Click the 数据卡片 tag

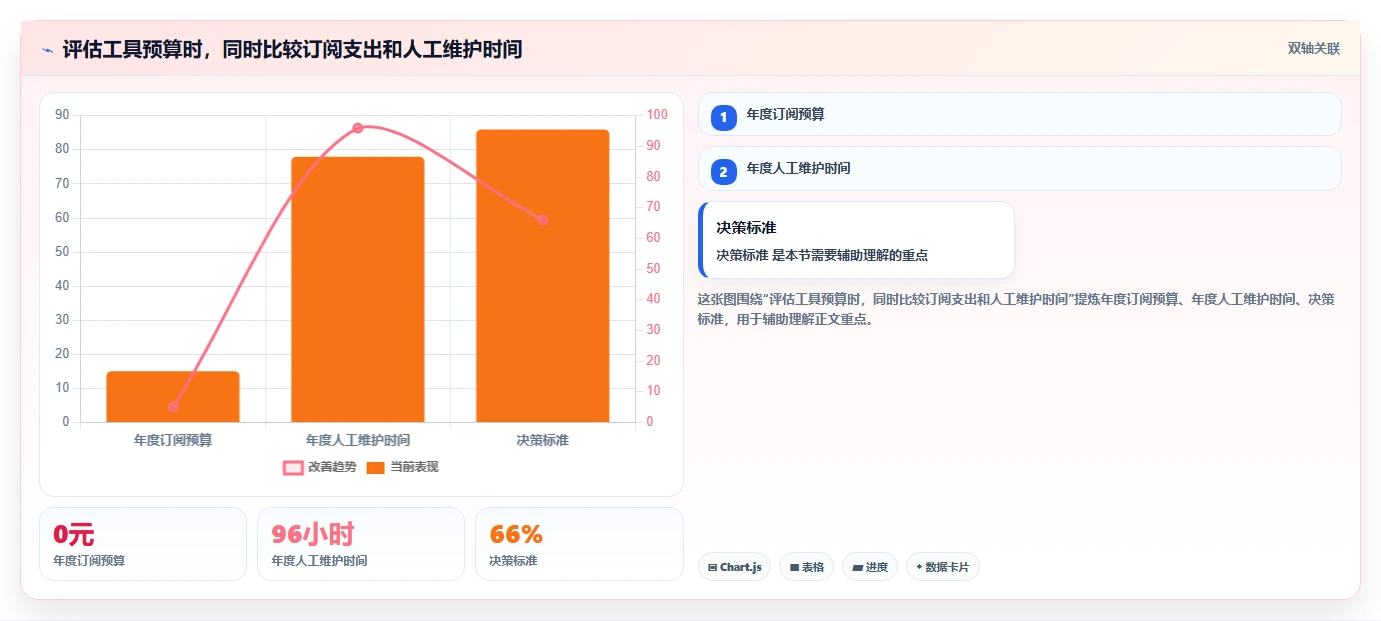[x=943, y=567]
